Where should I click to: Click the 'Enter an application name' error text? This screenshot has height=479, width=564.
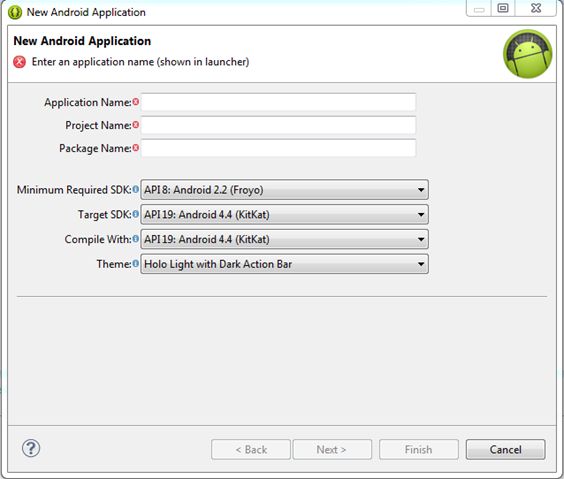coord(140,62)
